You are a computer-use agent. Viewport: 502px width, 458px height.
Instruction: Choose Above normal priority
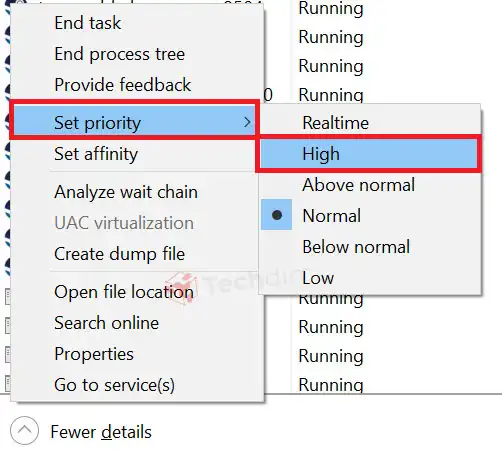coord(370,185)
